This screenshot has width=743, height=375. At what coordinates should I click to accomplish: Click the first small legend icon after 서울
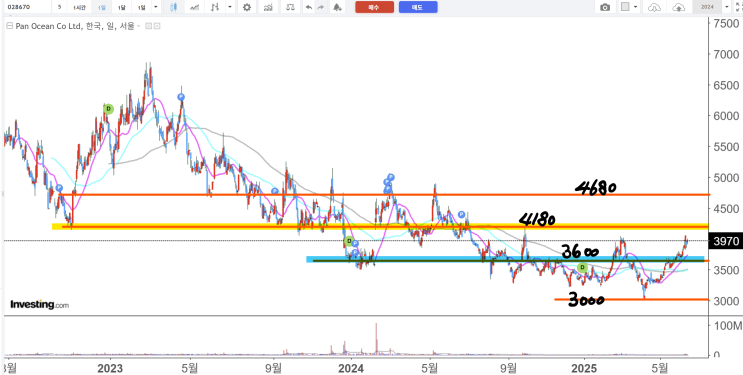[x=148, y=27]
